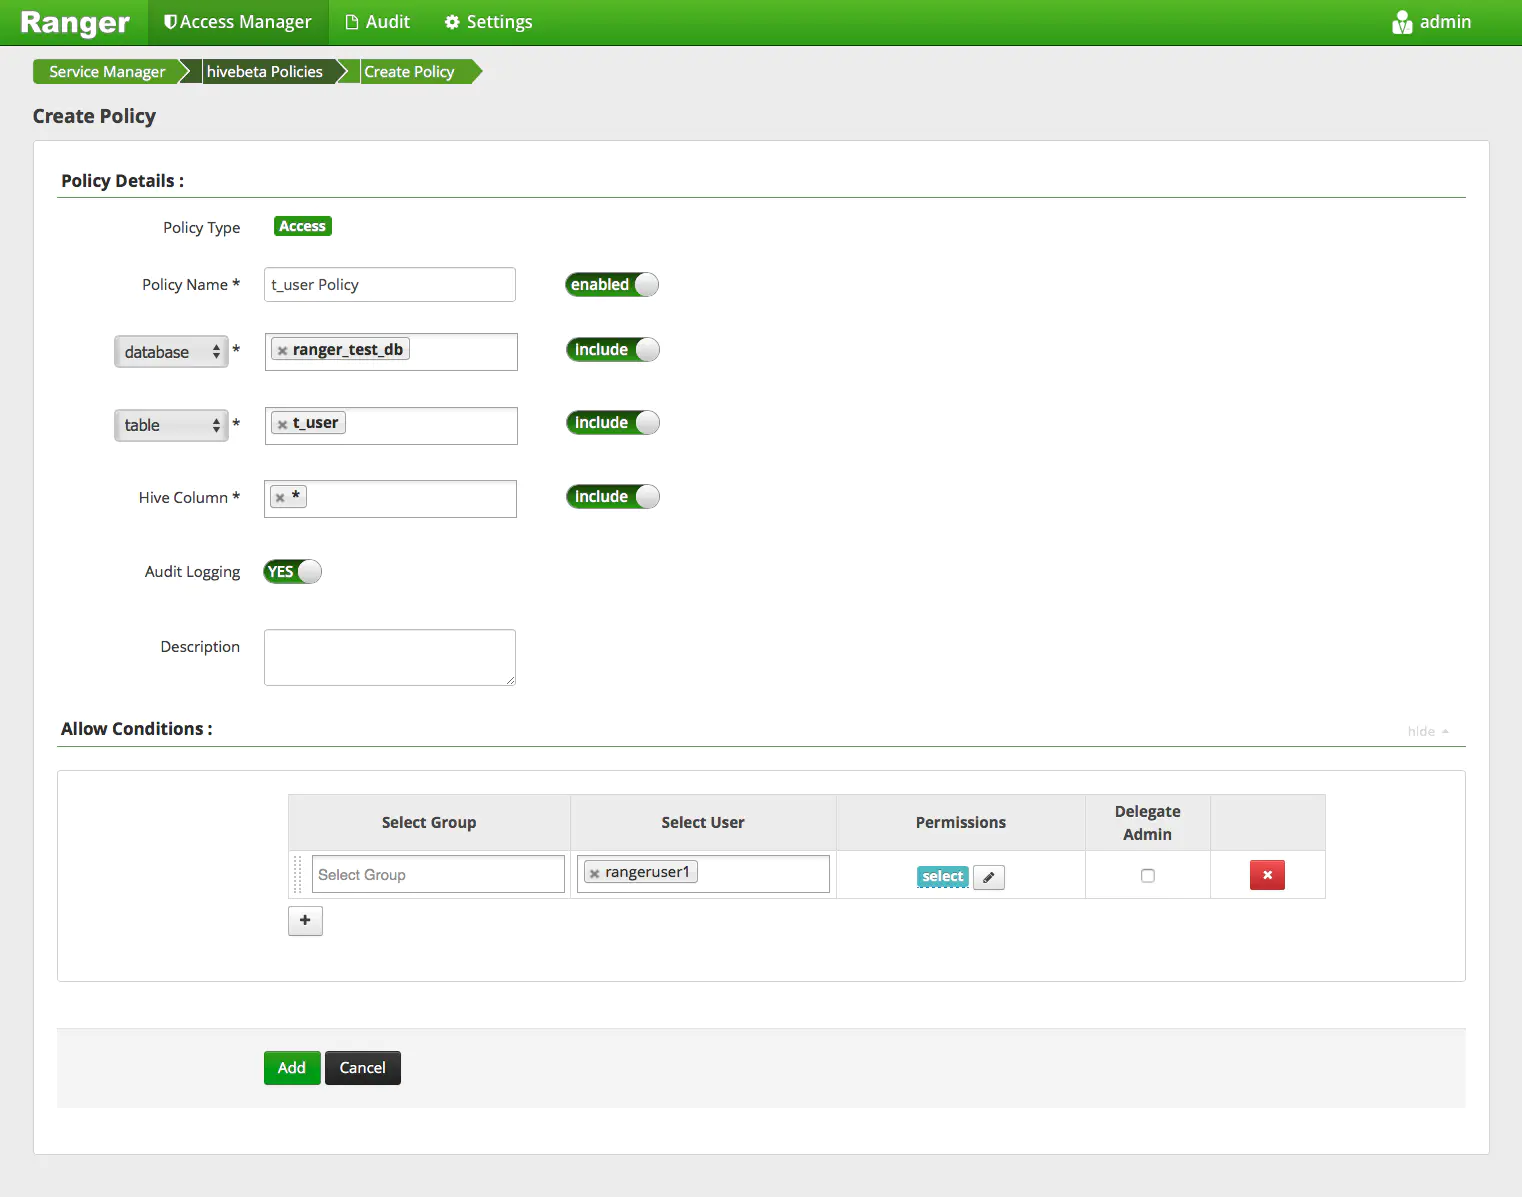Click the Table field's t_user tag text
Image resolution: width=1522 pixels, height=1197 pixels.
315,423
